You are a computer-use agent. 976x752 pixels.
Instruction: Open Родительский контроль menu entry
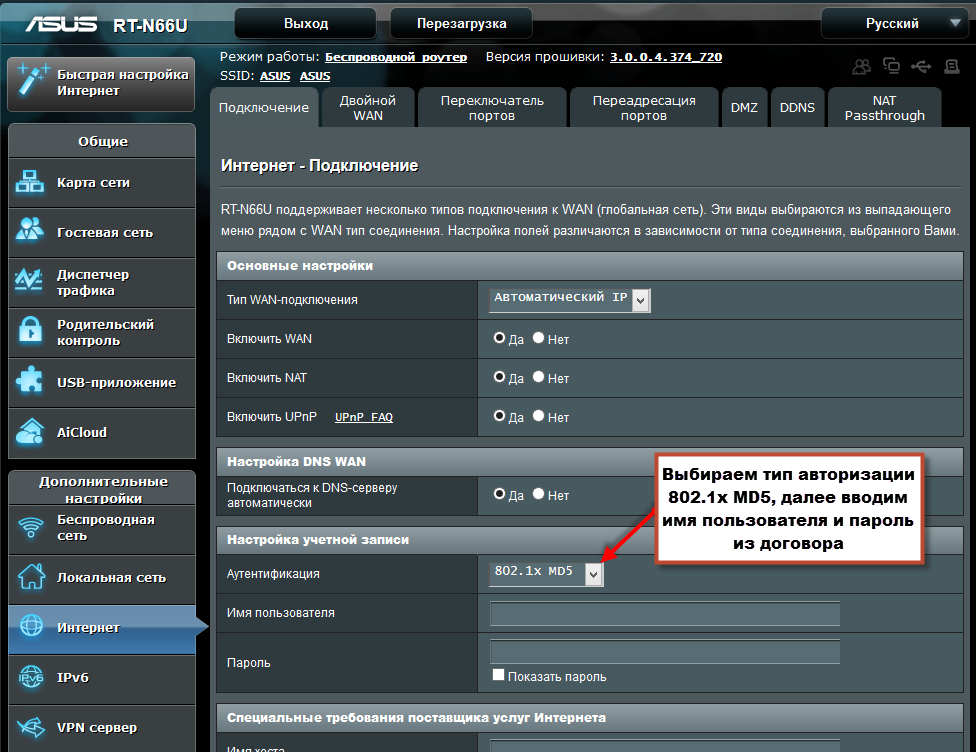pyautogui.click(x=102, y=332)
